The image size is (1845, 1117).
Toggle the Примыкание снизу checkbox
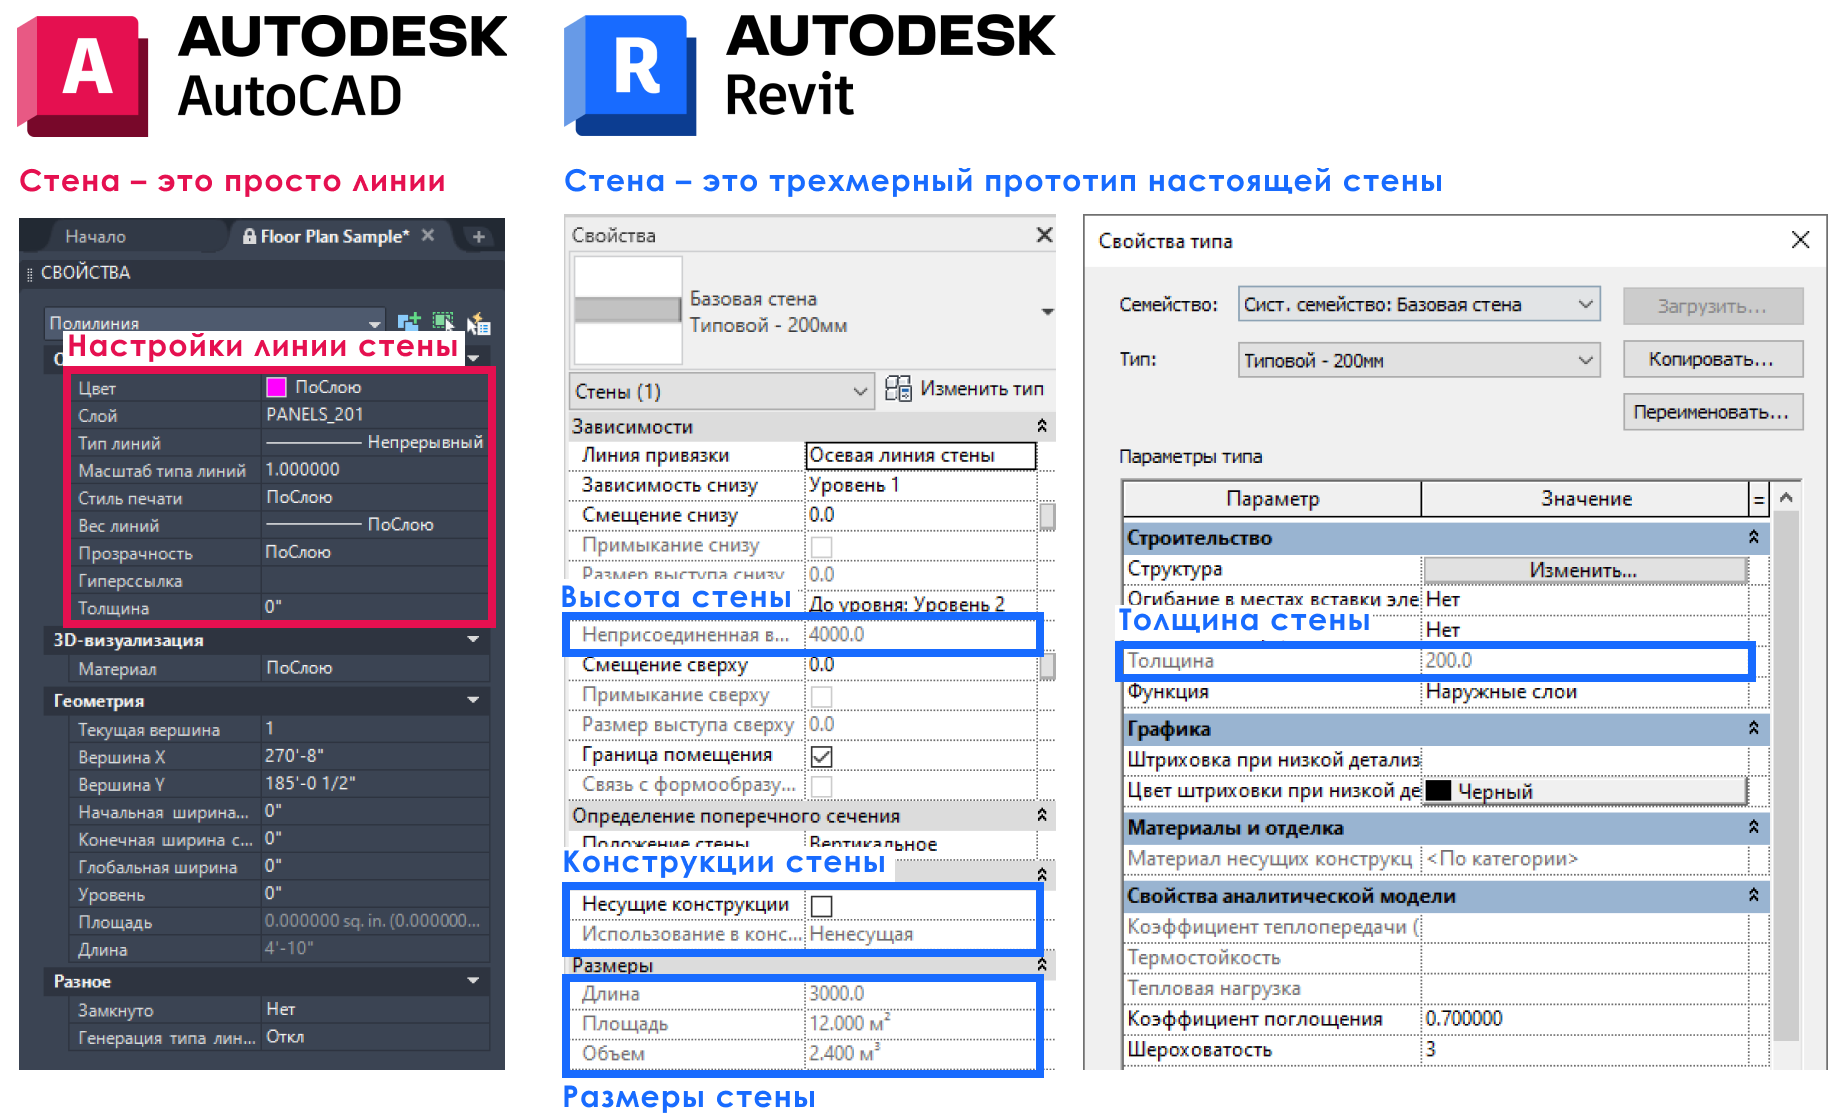point(821,546)
